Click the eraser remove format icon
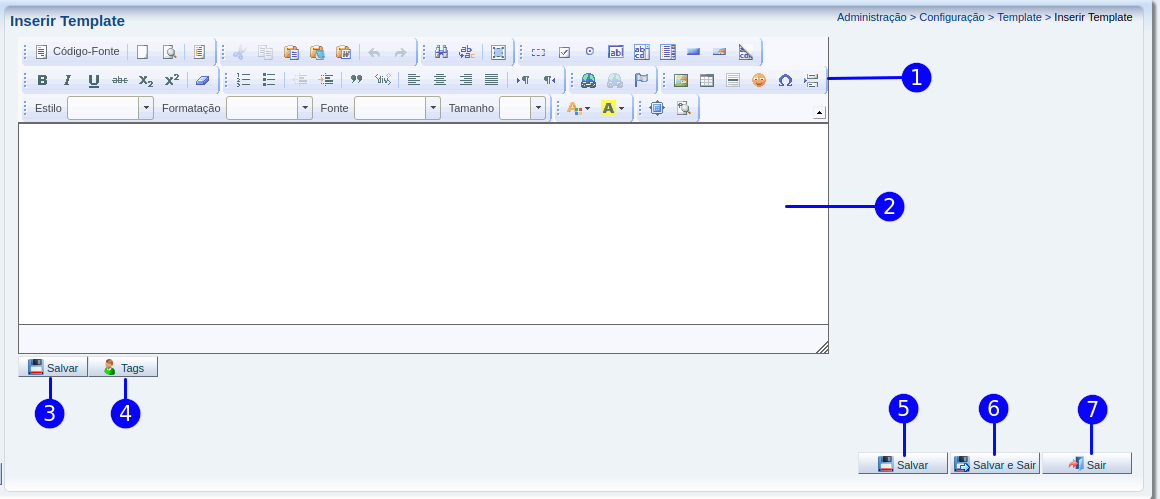Viewport: 1160px width, 499px height. pyautogui.click(x=202, y=80)
